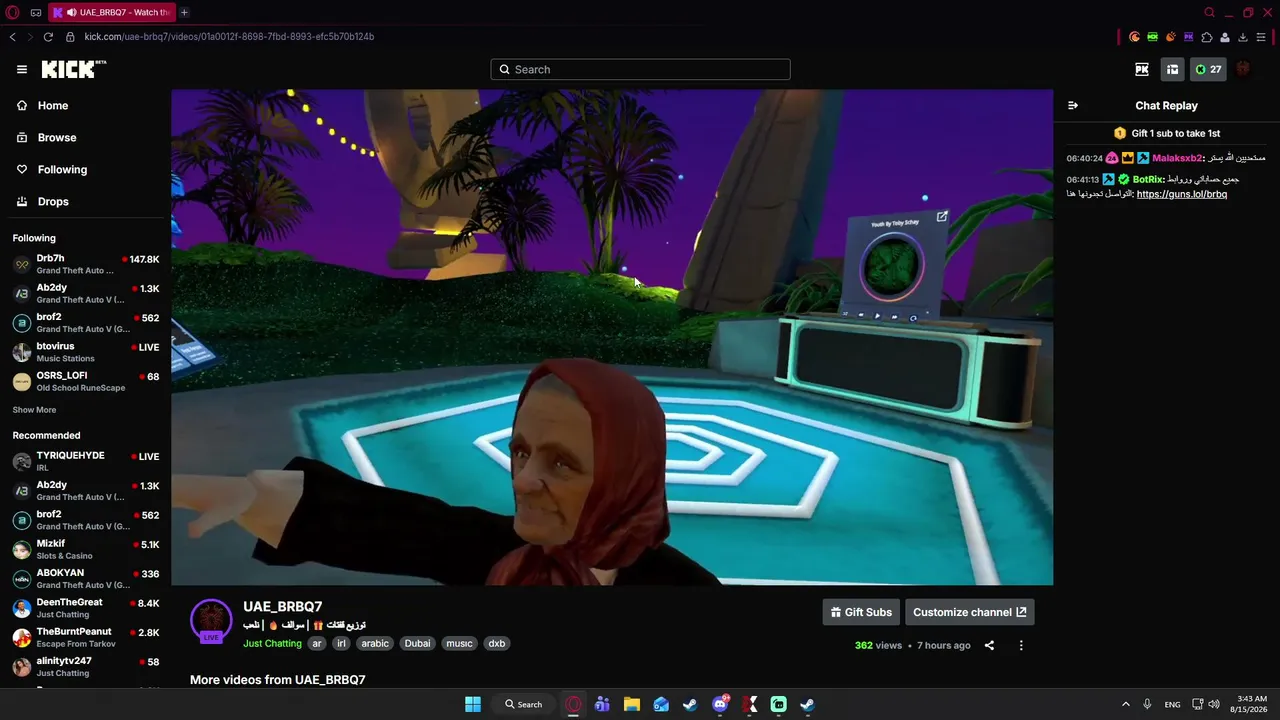The width and height of the screenshot is (1280, 720).
Task: Open Windows Start menu
Action: [x=473, y=704]
